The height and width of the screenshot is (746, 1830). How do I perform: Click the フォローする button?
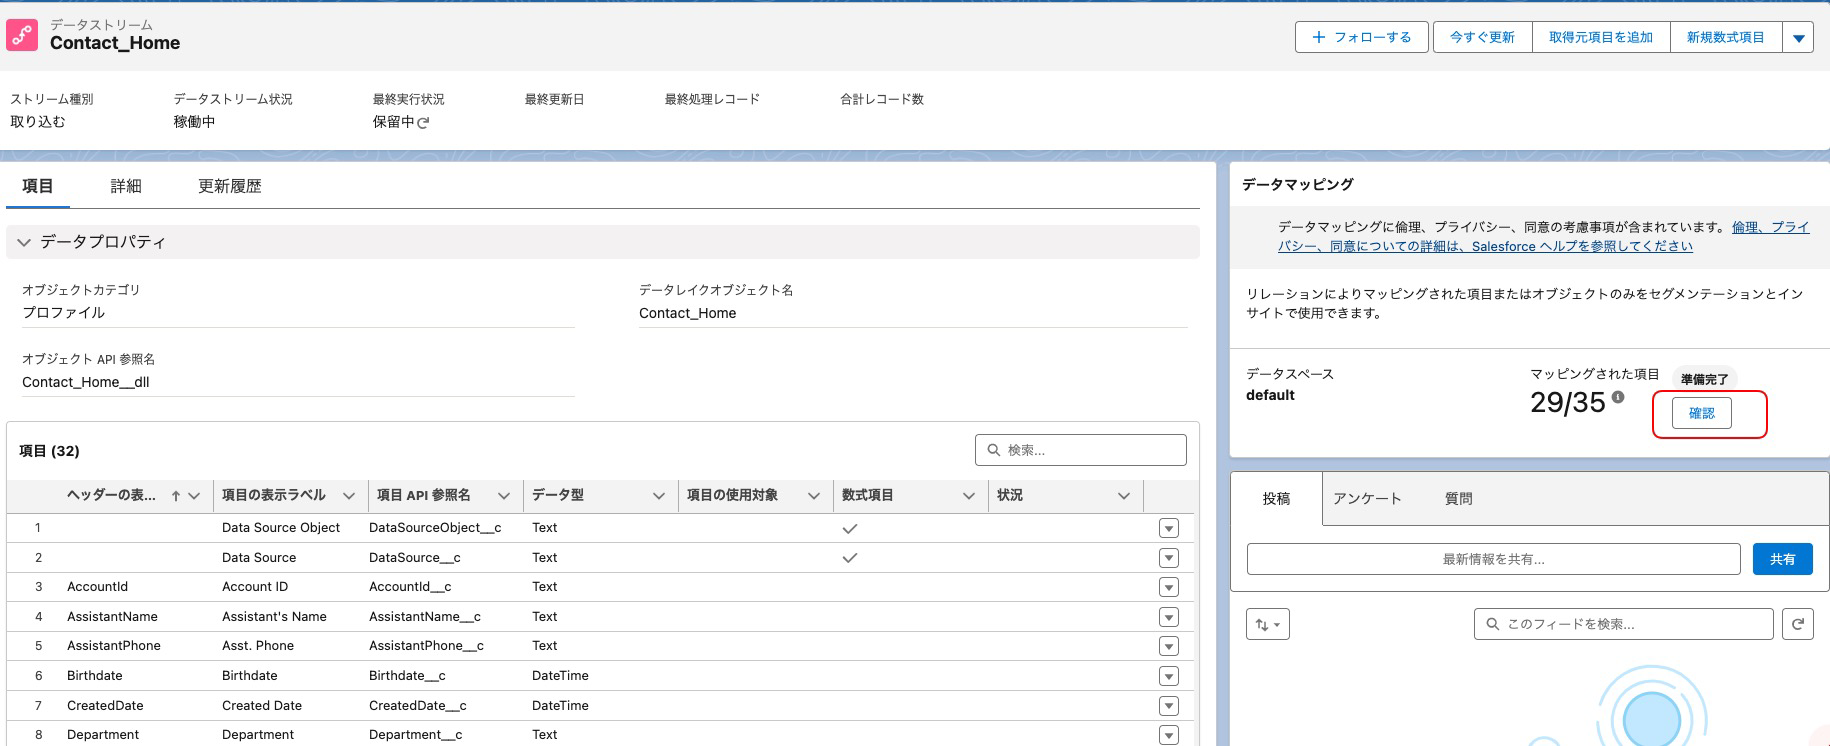(x=1362, y=37)
